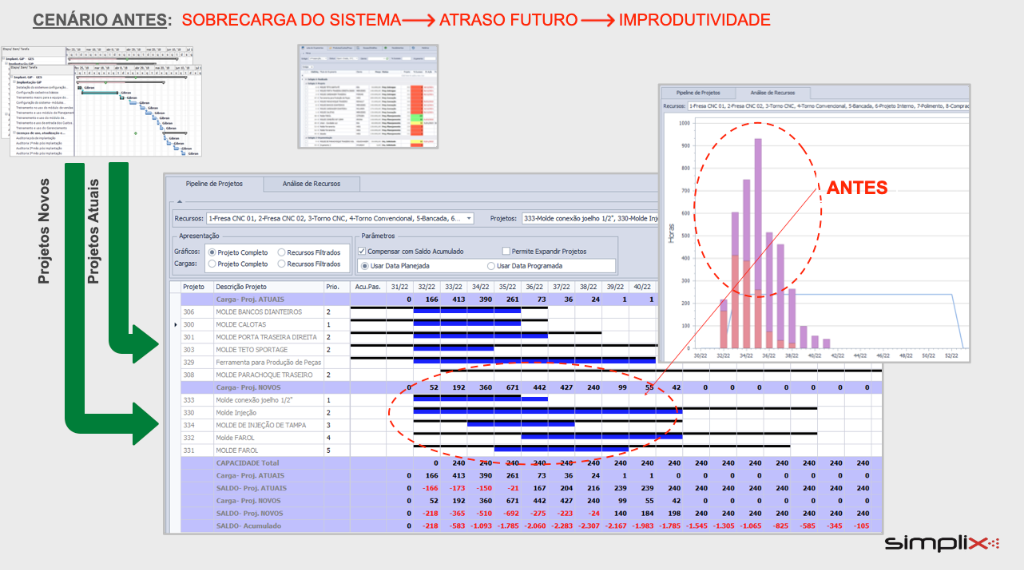Click project number 331 cell

(x=196, y=451)
